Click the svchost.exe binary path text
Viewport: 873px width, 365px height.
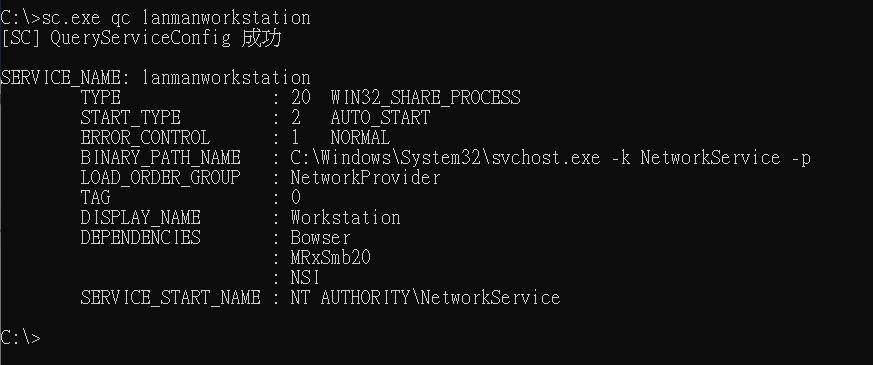pos(550,157)
